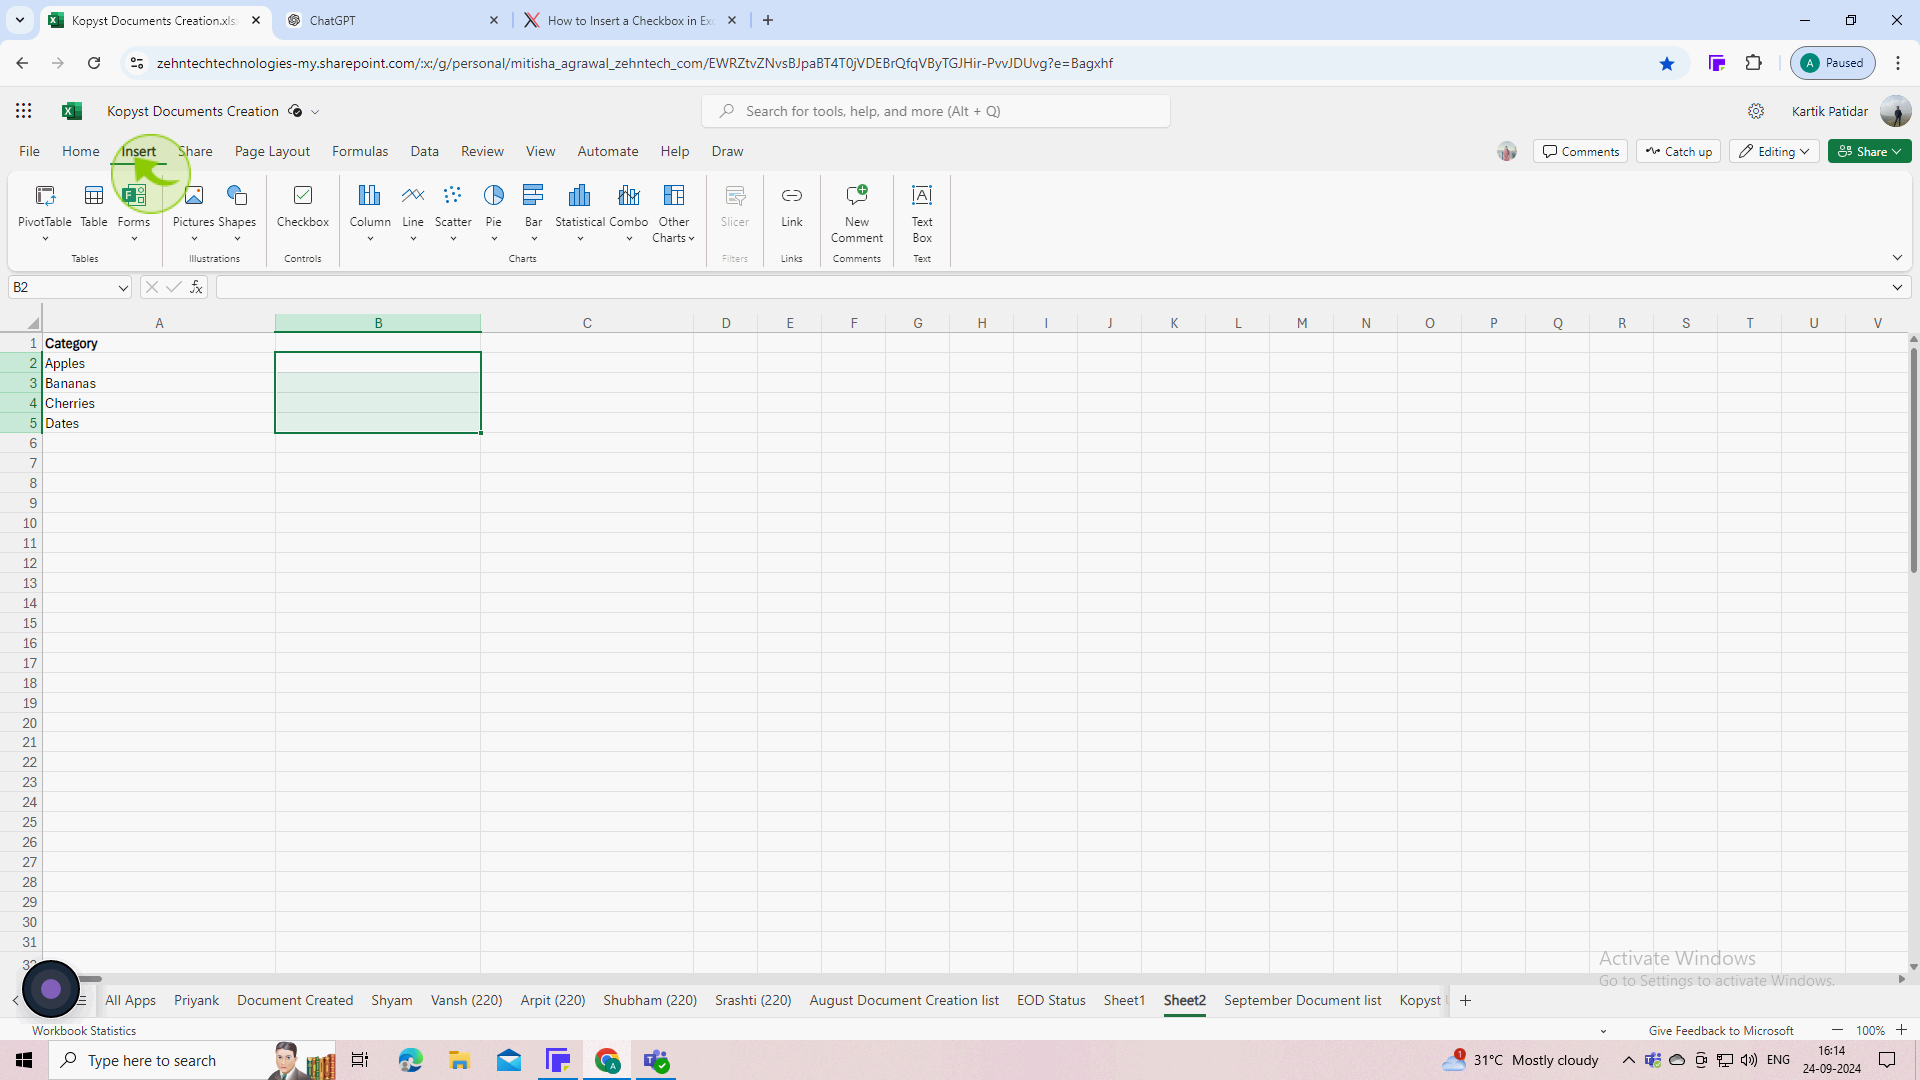Select cell A1 containing Category
Image resolution: width=1920 pixels, height=1080 pixels.
coord(159,343)
